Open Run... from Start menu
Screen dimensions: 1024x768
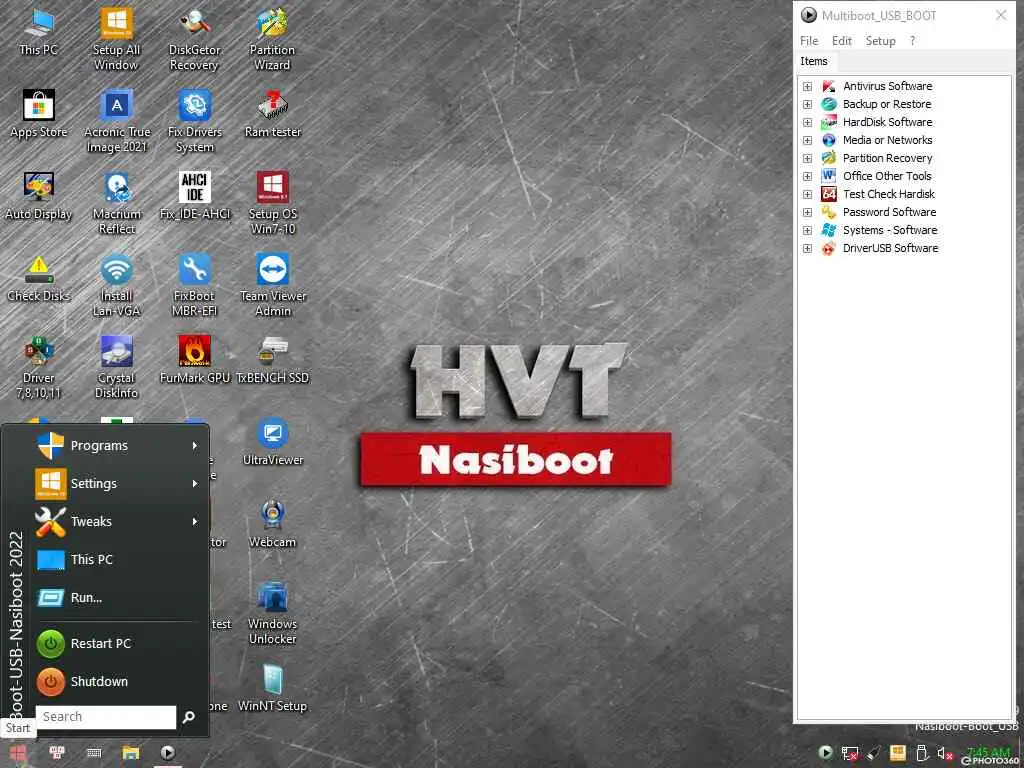[x=118, y=597]
